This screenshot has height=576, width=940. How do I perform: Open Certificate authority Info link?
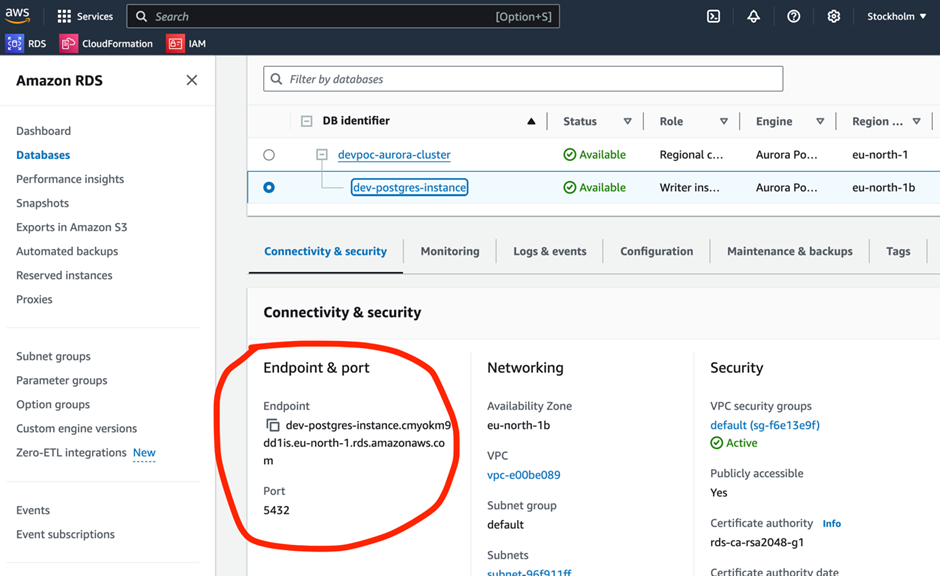tap(831, 524)
